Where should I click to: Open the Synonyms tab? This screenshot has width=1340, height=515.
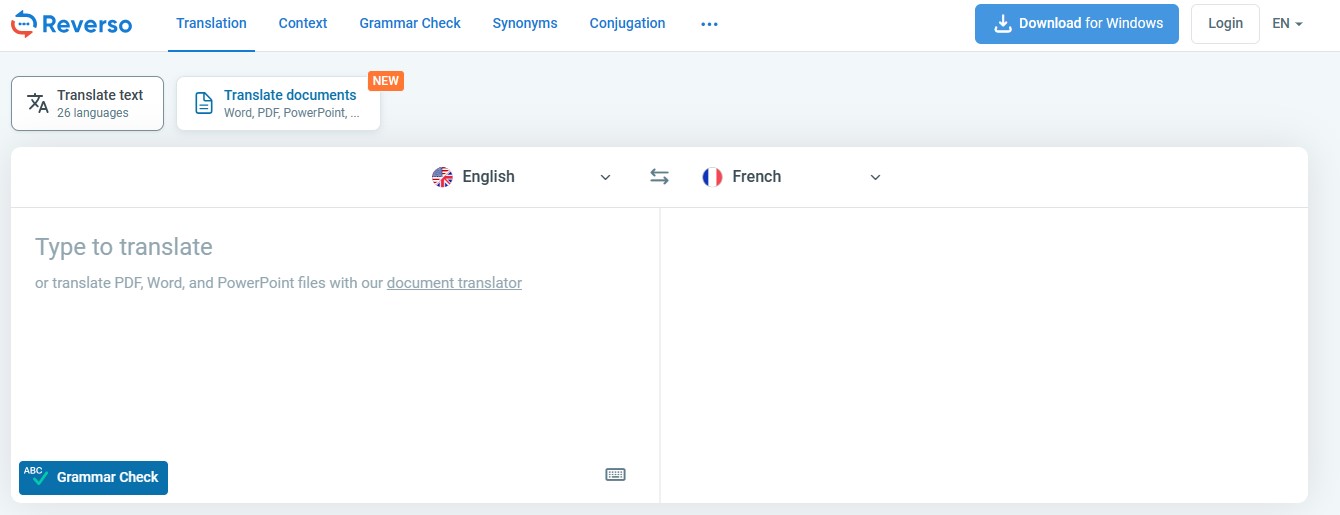pos(525,23)
